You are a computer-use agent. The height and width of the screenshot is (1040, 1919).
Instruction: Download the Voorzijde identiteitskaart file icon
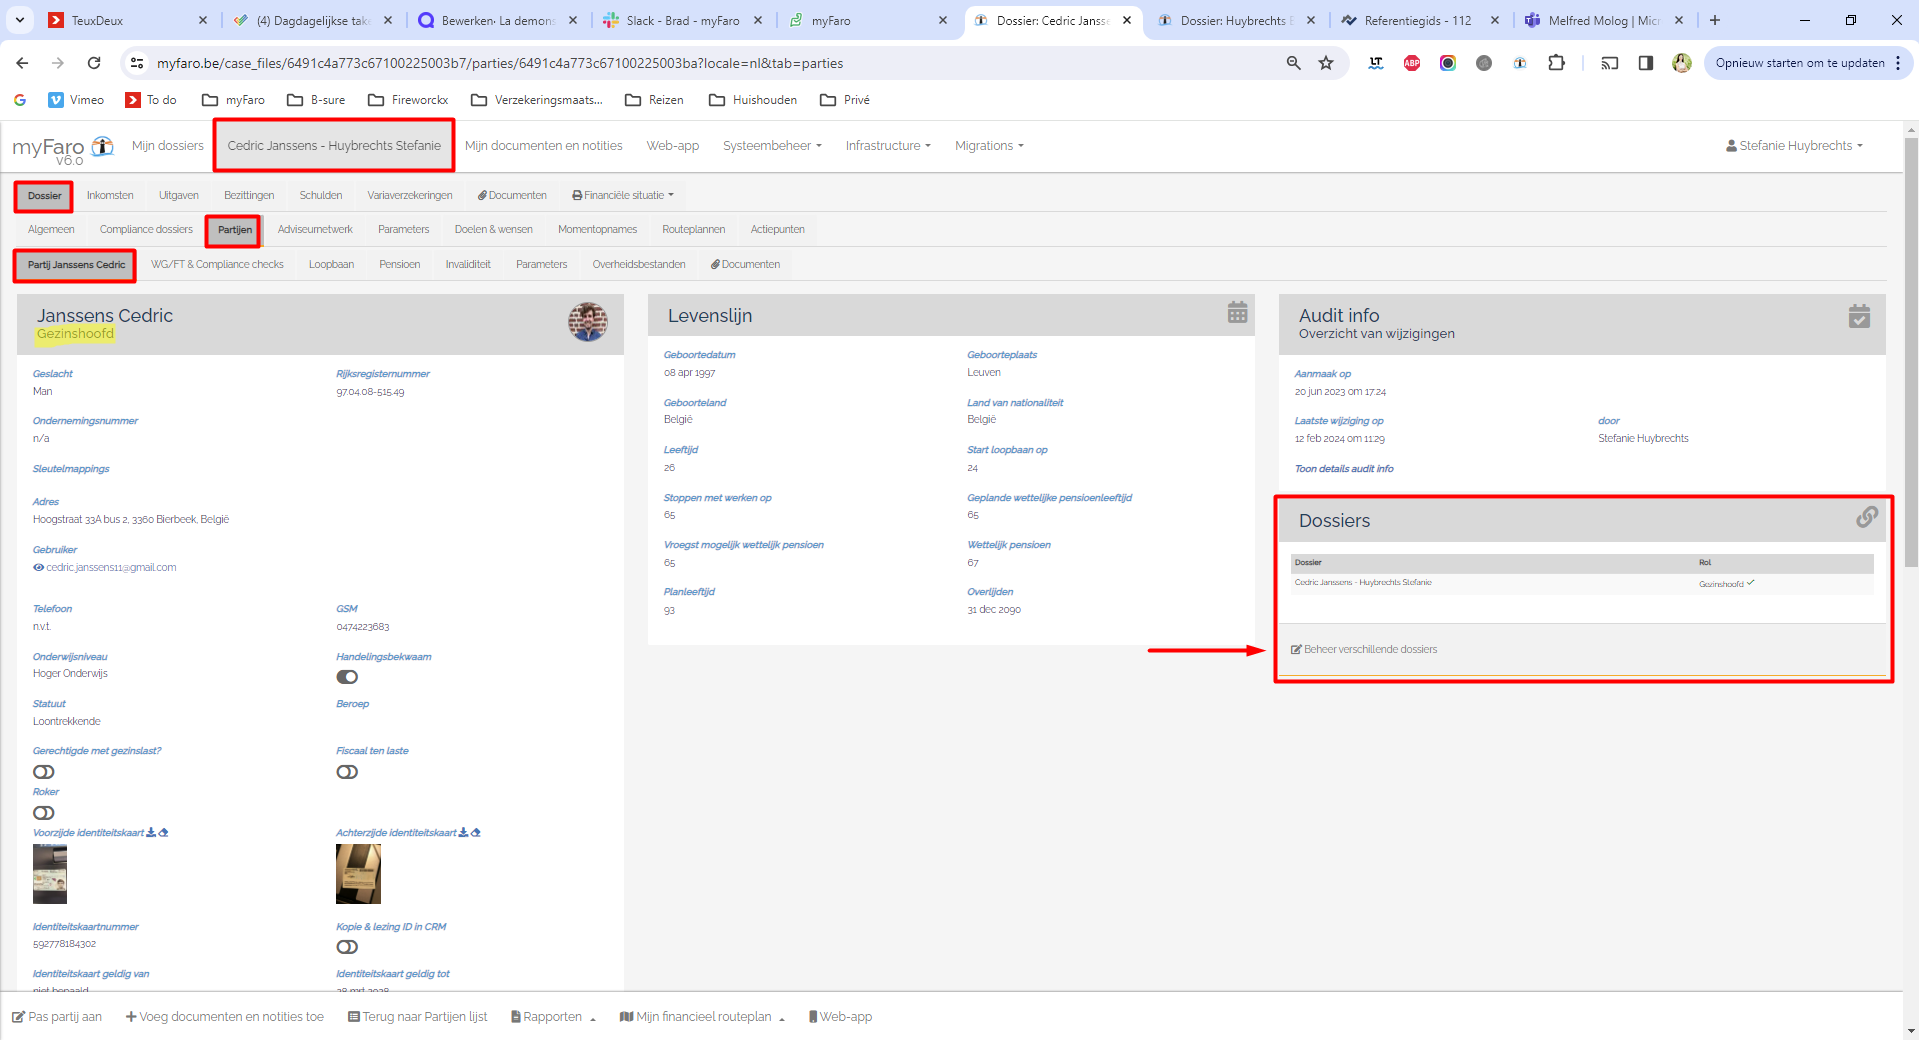point(151,832)
